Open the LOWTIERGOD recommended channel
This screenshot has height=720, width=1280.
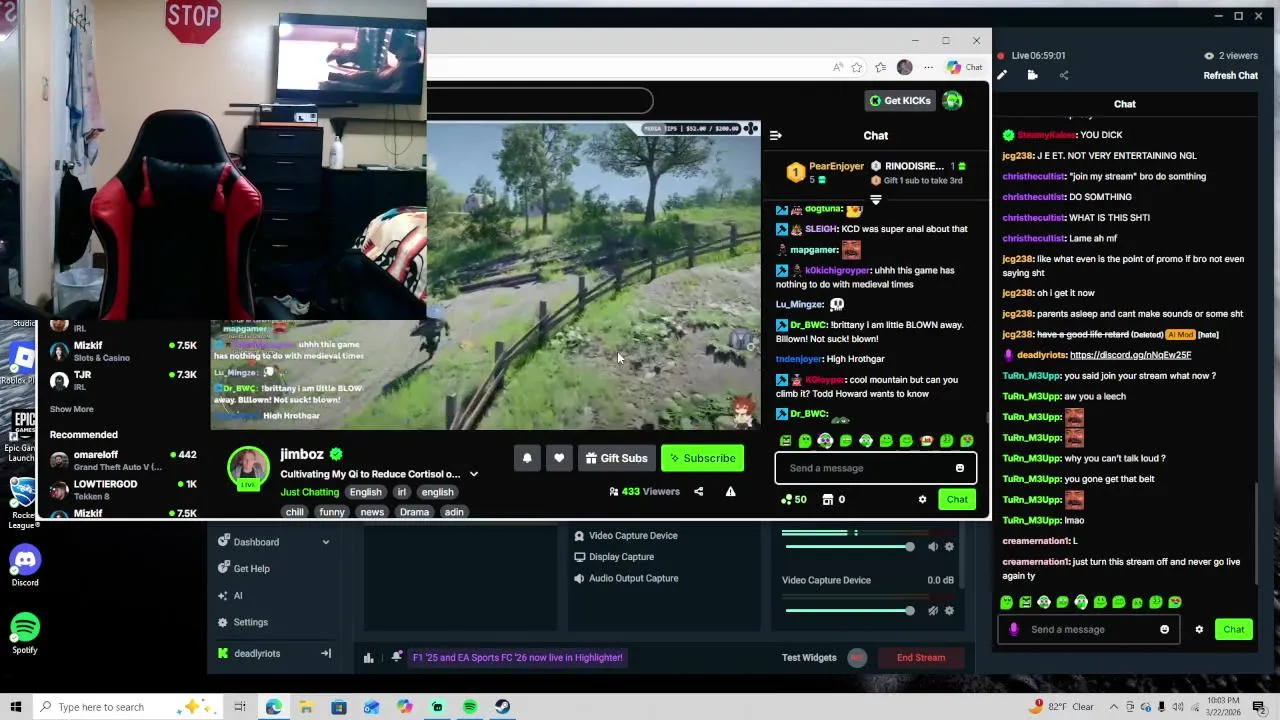(124, 489)
